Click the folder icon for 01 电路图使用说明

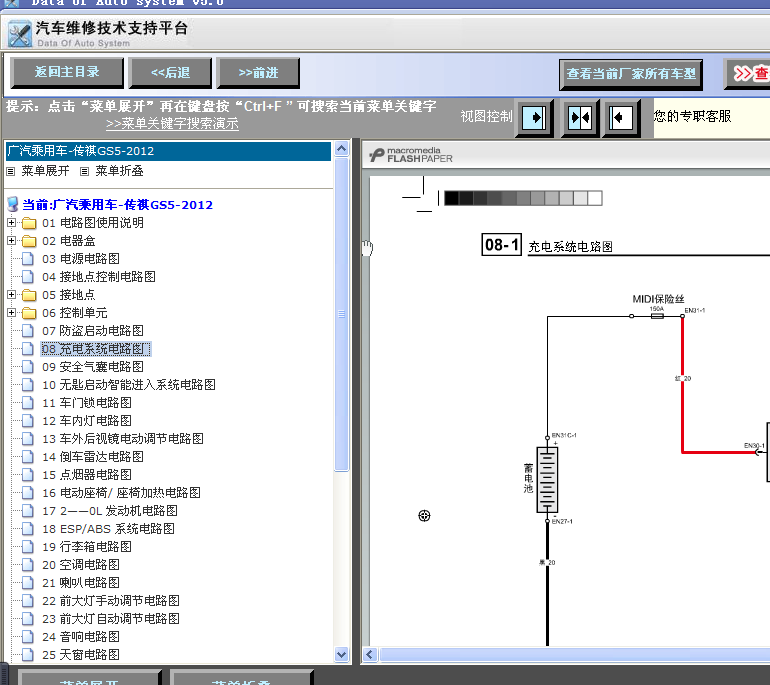click(x=29, y=223)
